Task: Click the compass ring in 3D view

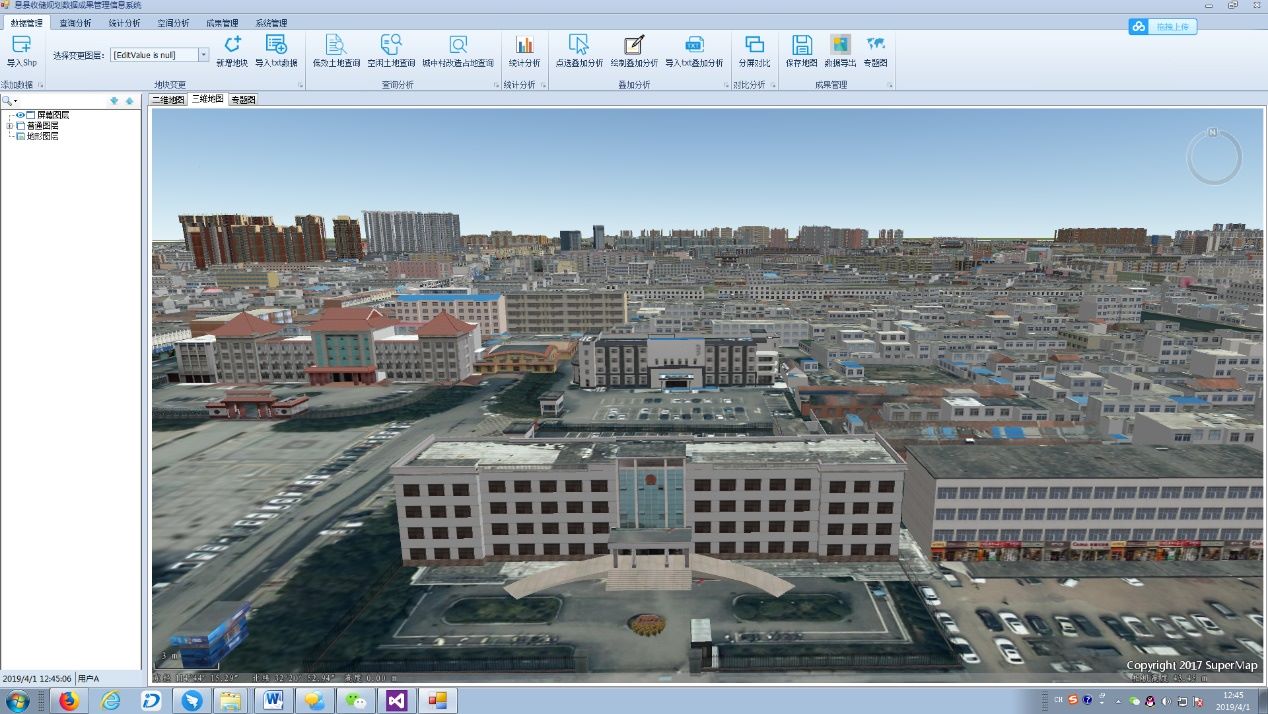Action: click(1214, 157)
